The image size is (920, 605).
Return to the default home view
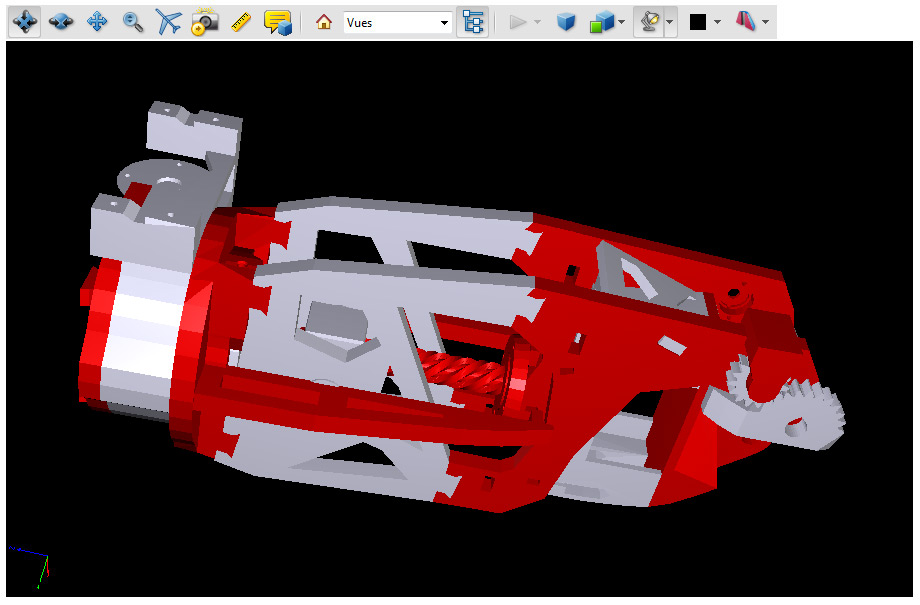[323, 22]
